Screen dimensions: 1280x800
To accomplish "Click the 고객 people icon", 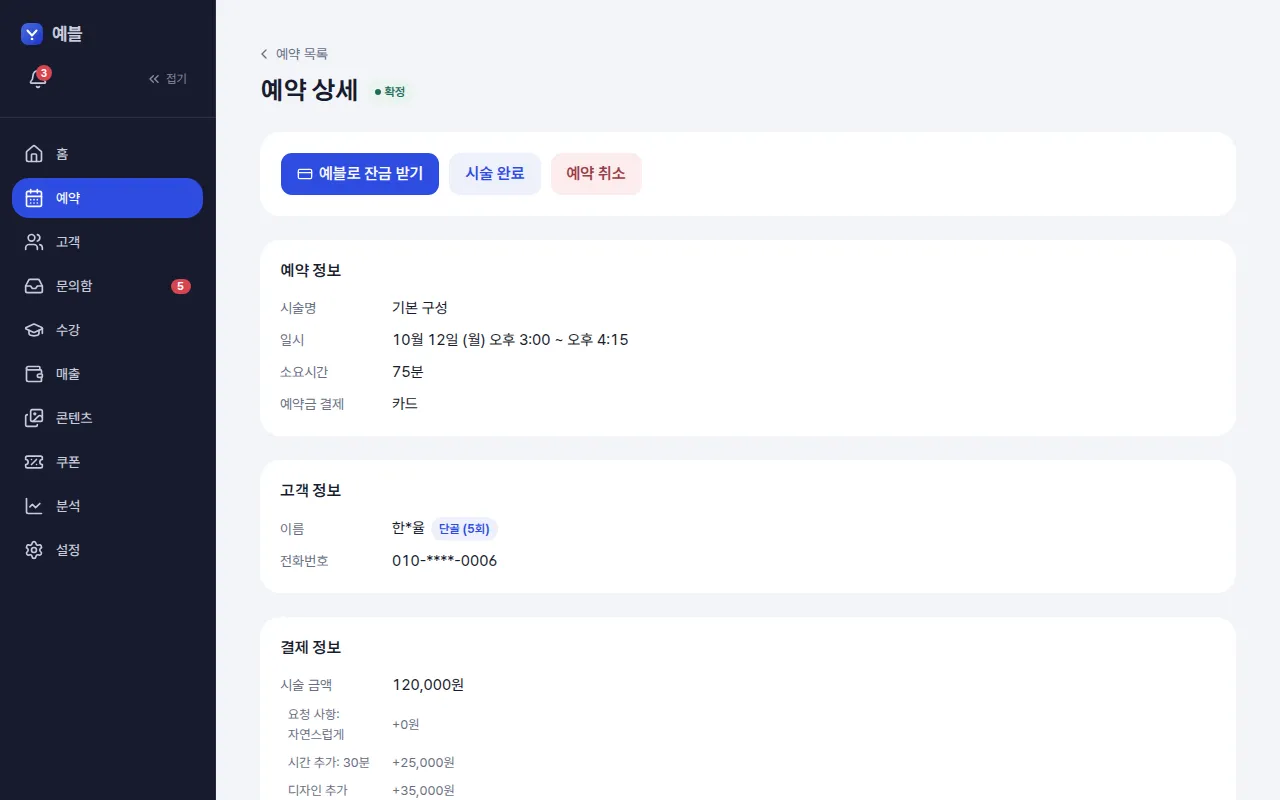I will pyautogui.click(x=34, y=242).
